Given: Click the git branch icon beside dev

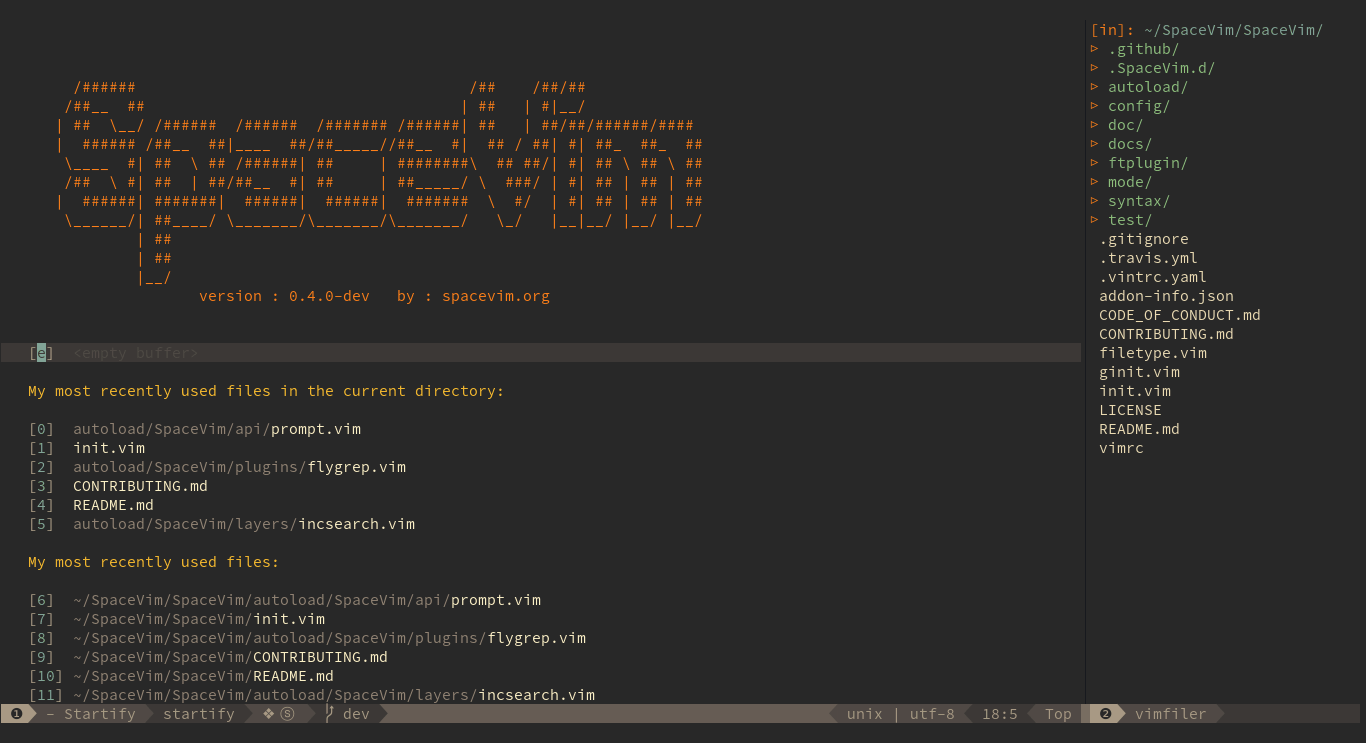Looking at the screenshot, I should point(329,714).
